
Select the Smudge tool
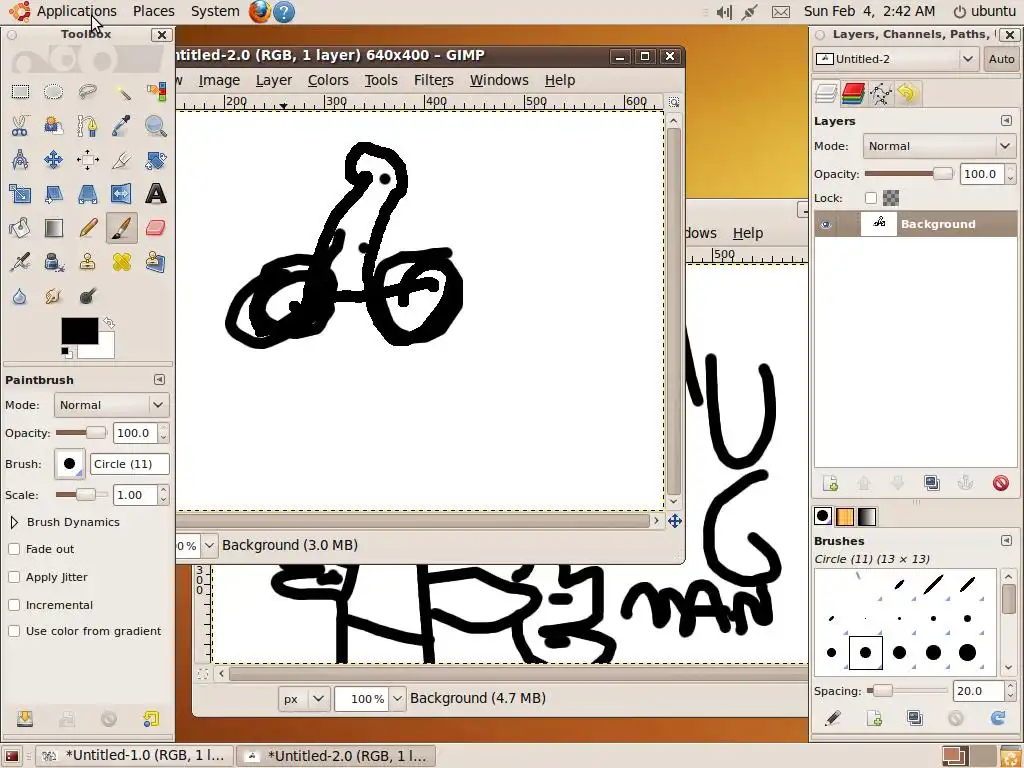54,296
